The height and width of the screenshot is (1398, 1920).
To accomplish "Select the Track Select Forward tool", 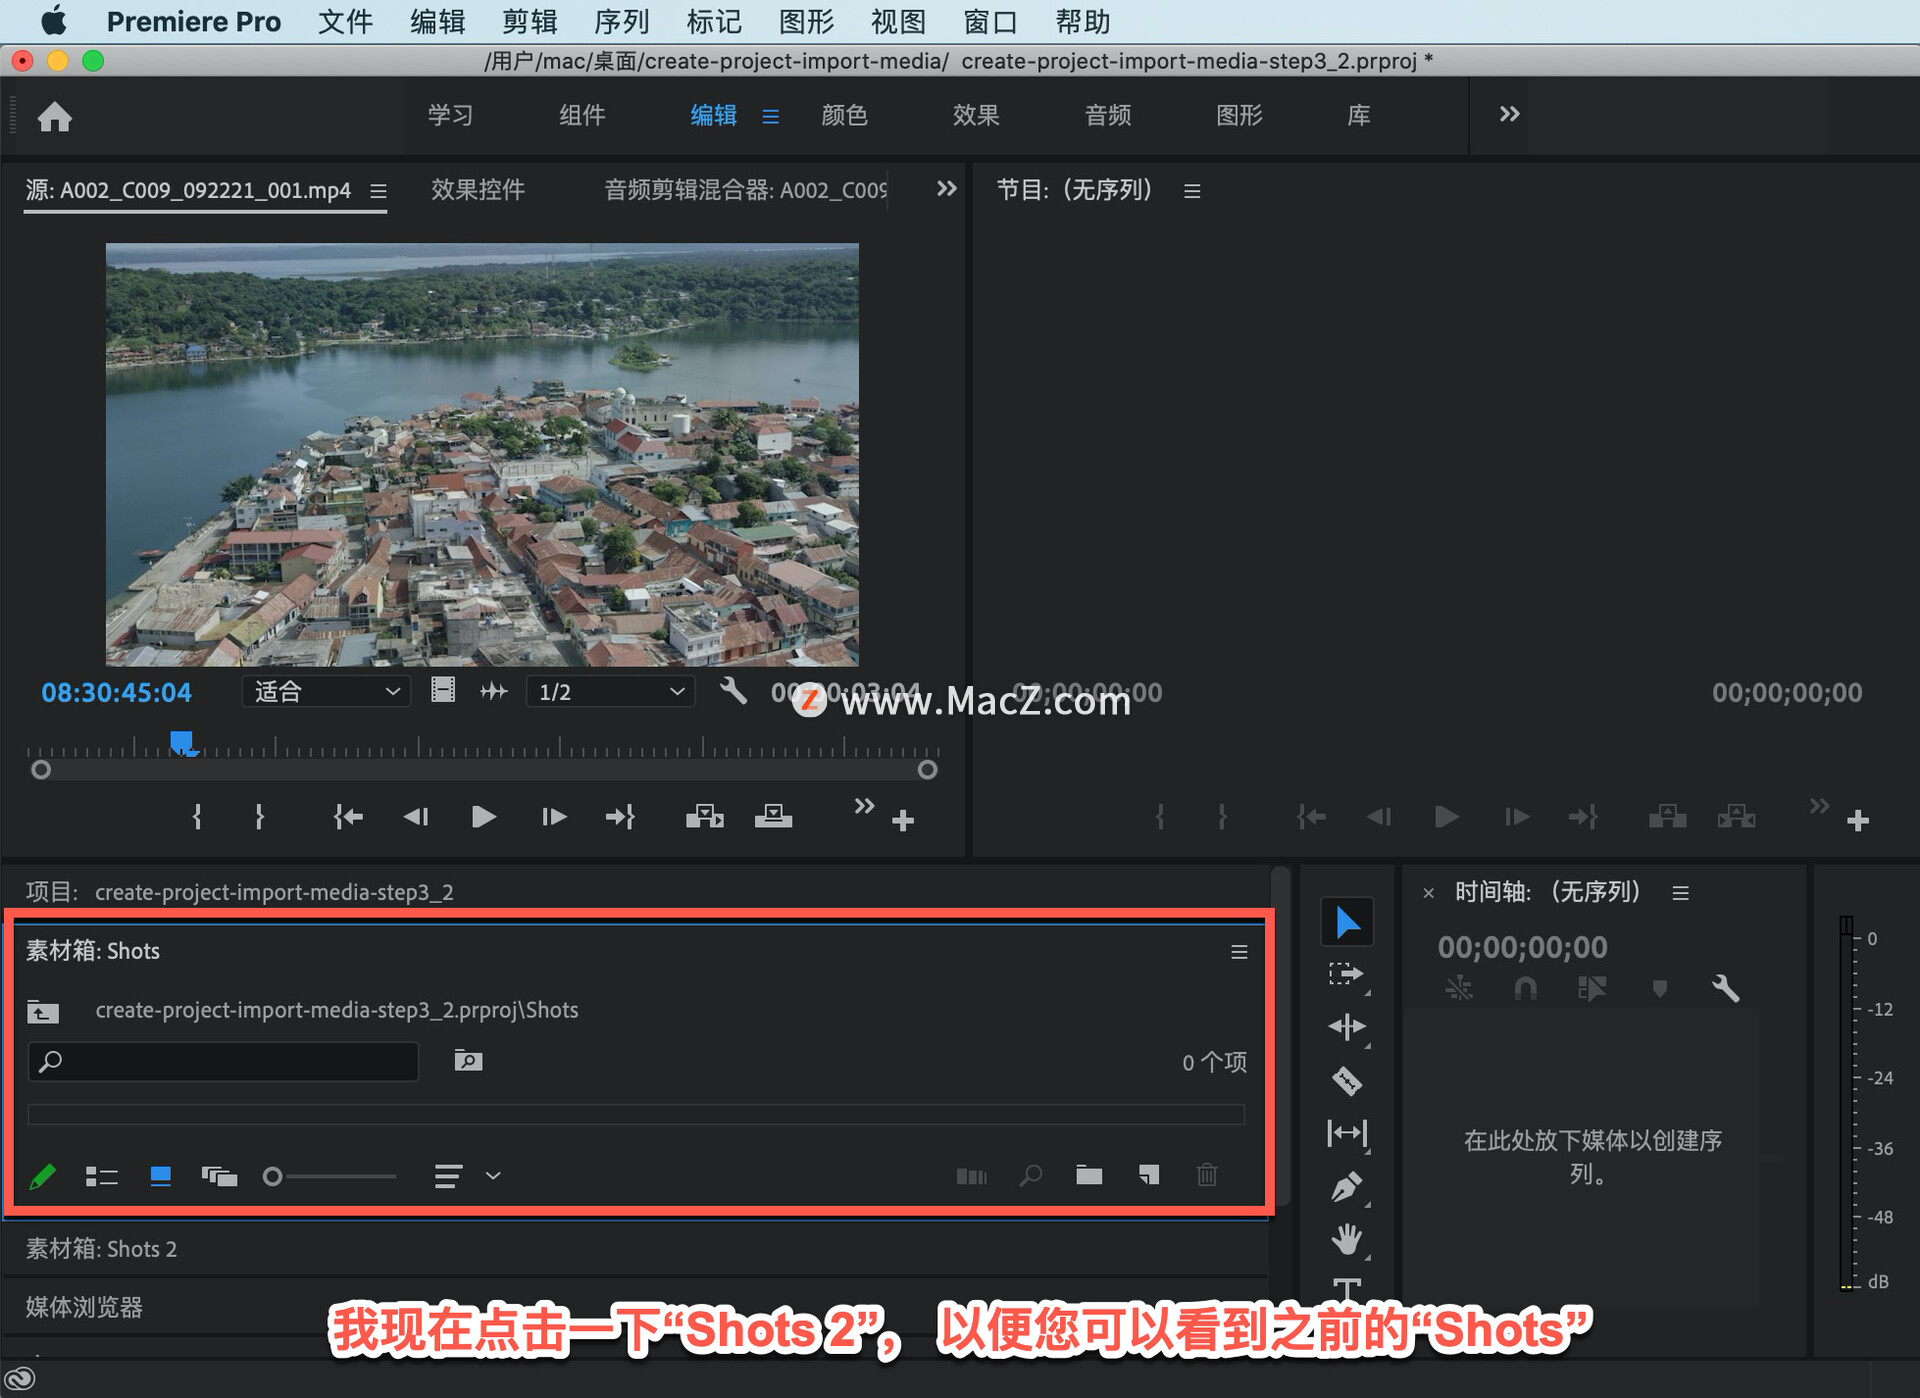I will (1346, 974).
